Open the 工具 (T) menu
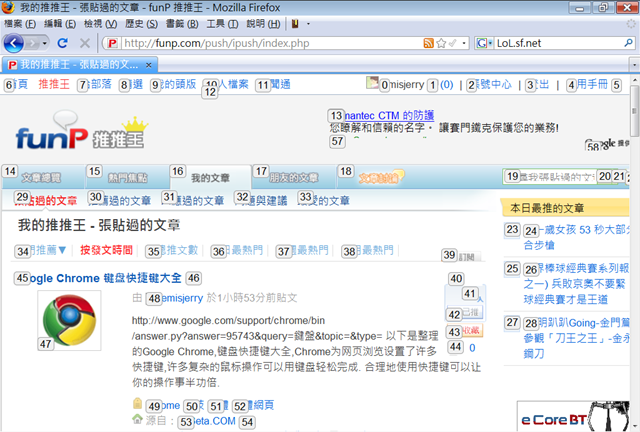 point(222,24)
